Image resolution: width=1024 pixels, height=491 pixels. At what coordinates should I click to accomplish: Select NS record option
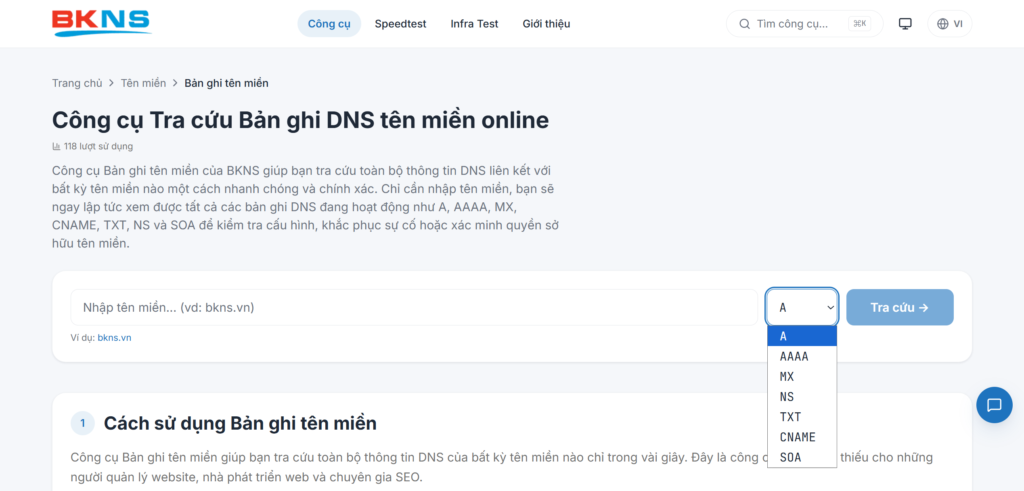(802, 397)
